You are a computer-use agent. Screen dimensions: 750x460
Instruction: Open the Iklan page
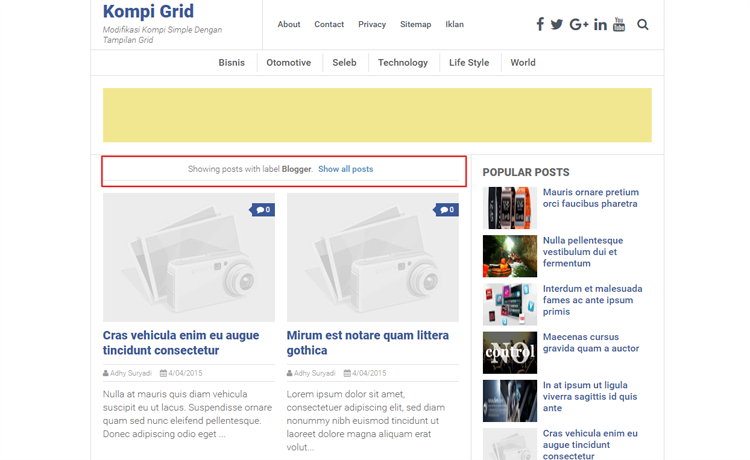[x=454, y=24]
